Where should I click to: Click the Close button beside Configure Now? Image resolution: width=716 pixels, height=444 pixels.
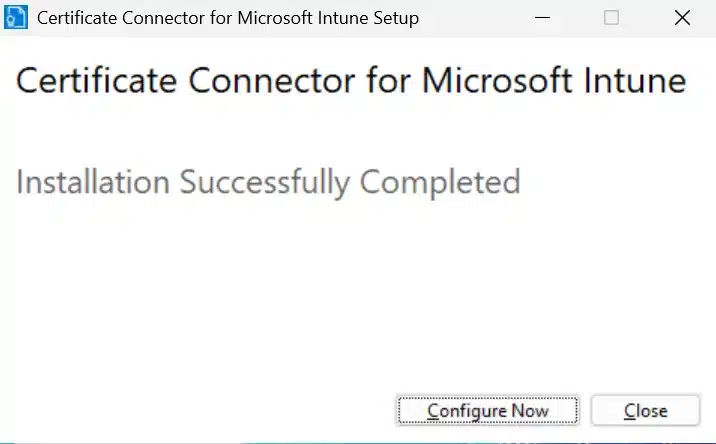tap(645, 410)
